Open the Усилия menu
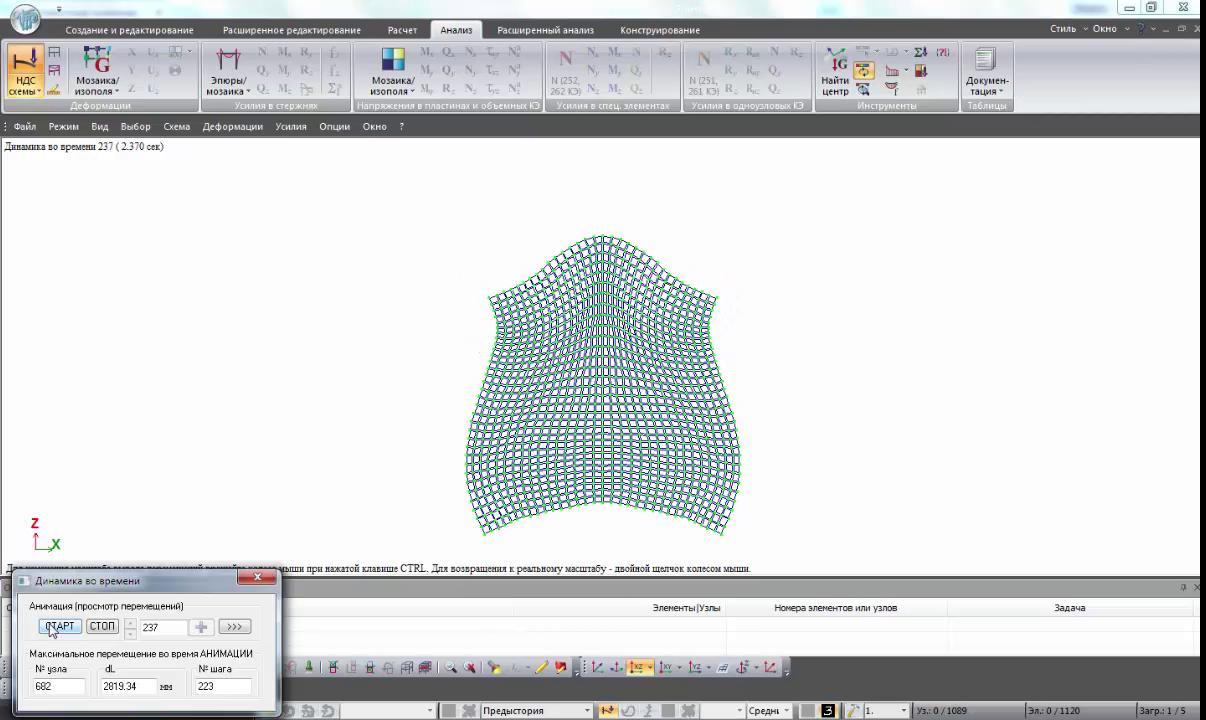This screenshot has width=1206, height=720. coord(291,127)
